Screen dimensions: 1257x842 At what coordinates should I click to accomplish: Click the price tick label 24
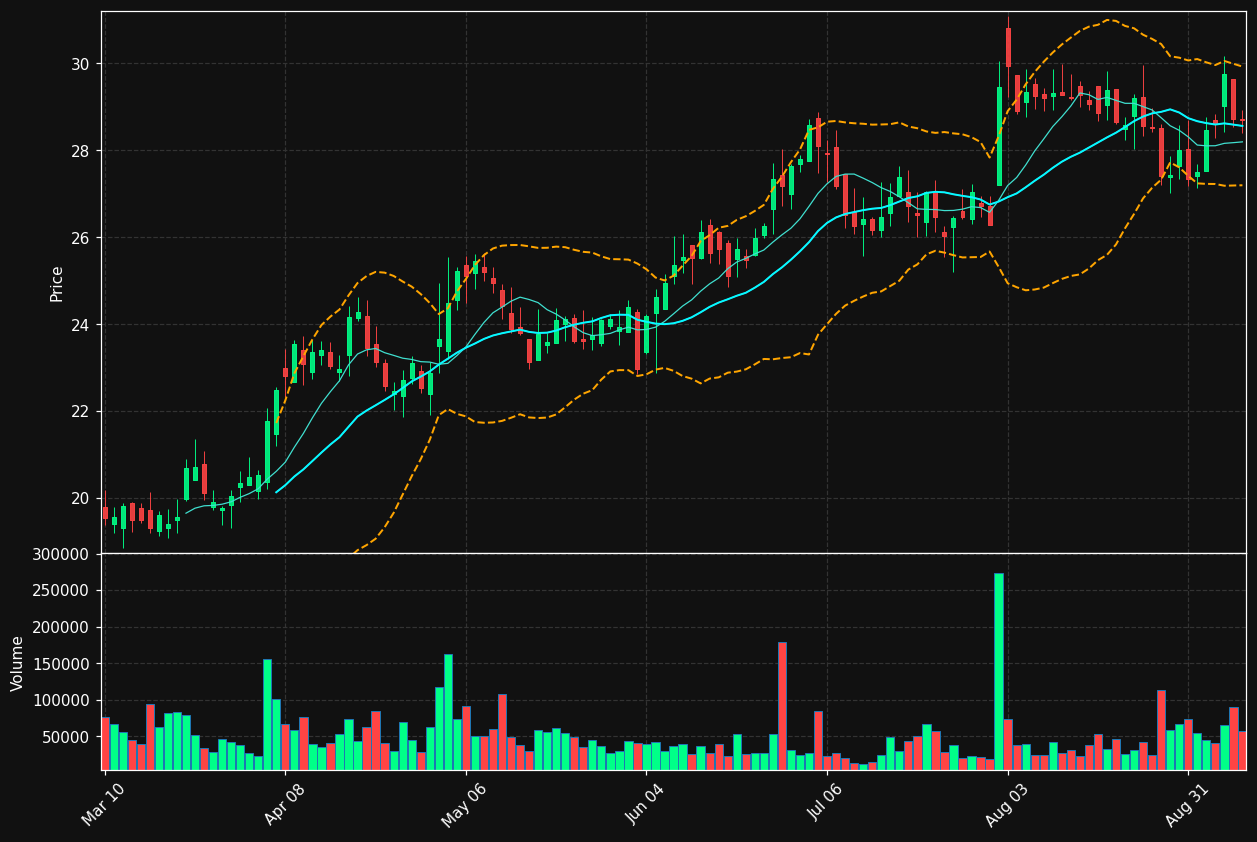point(80,325)
